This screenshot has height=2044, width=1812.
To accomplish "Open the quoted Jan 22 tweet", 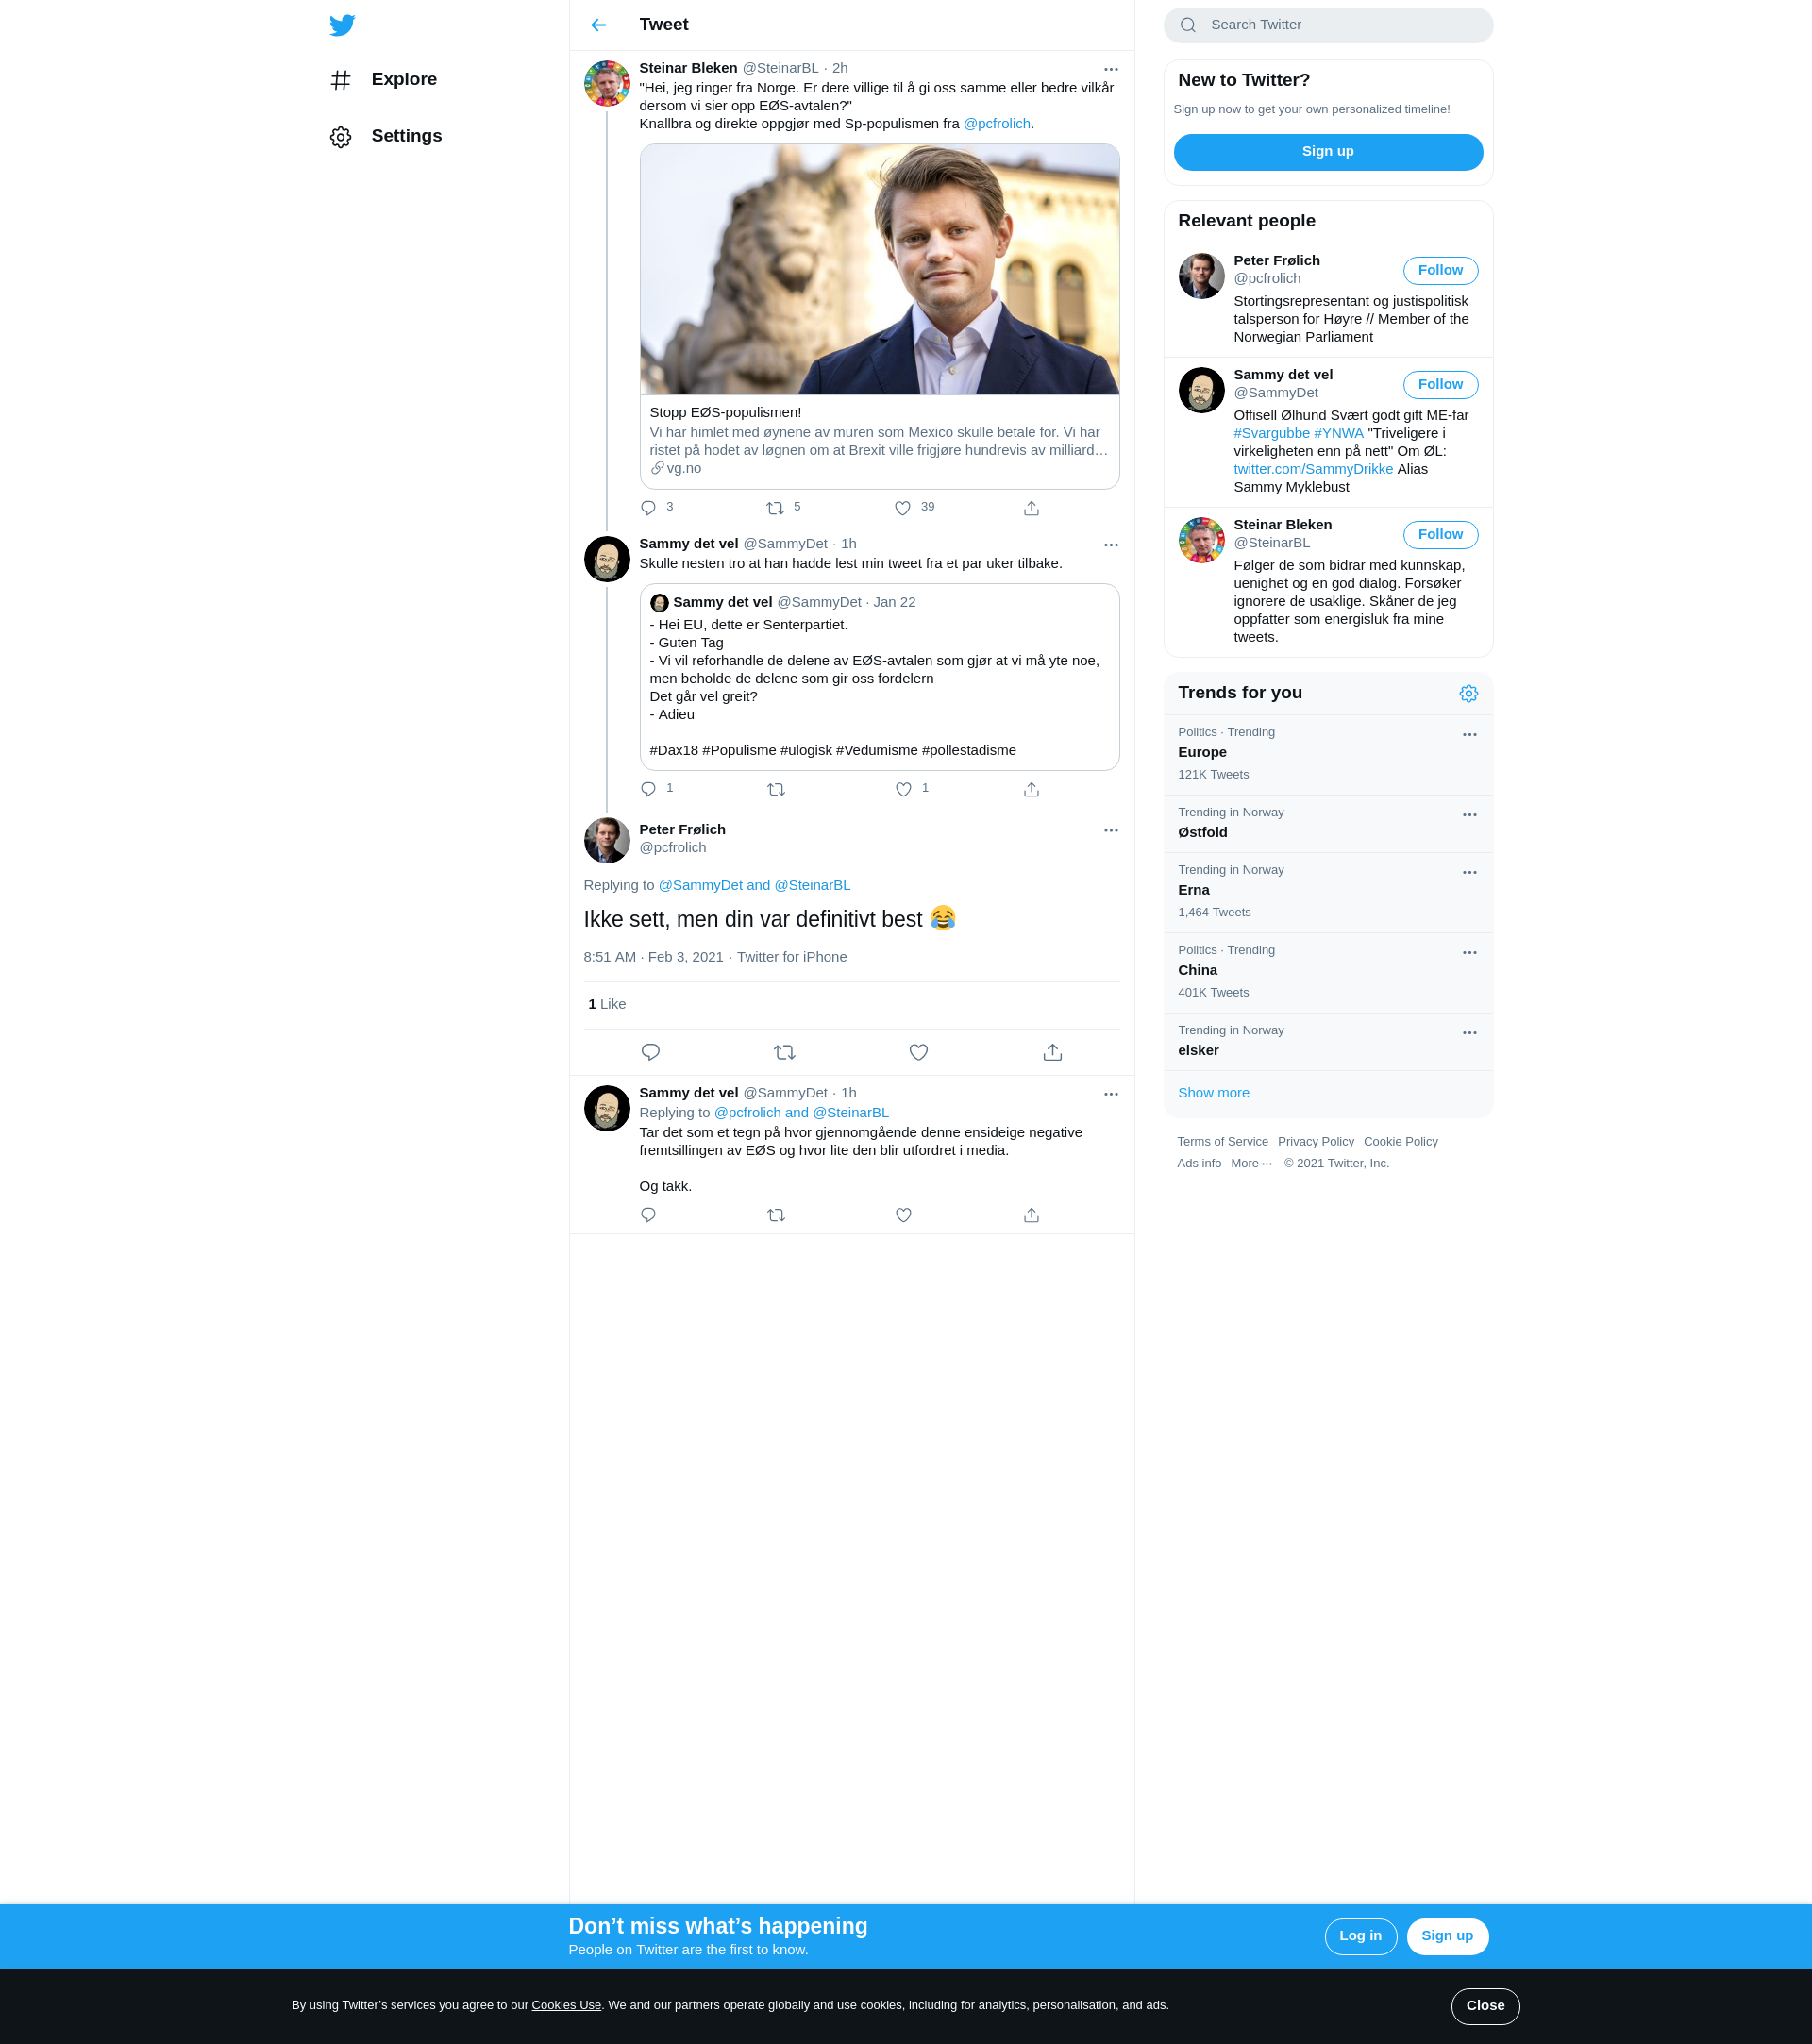I will [879, 677].
